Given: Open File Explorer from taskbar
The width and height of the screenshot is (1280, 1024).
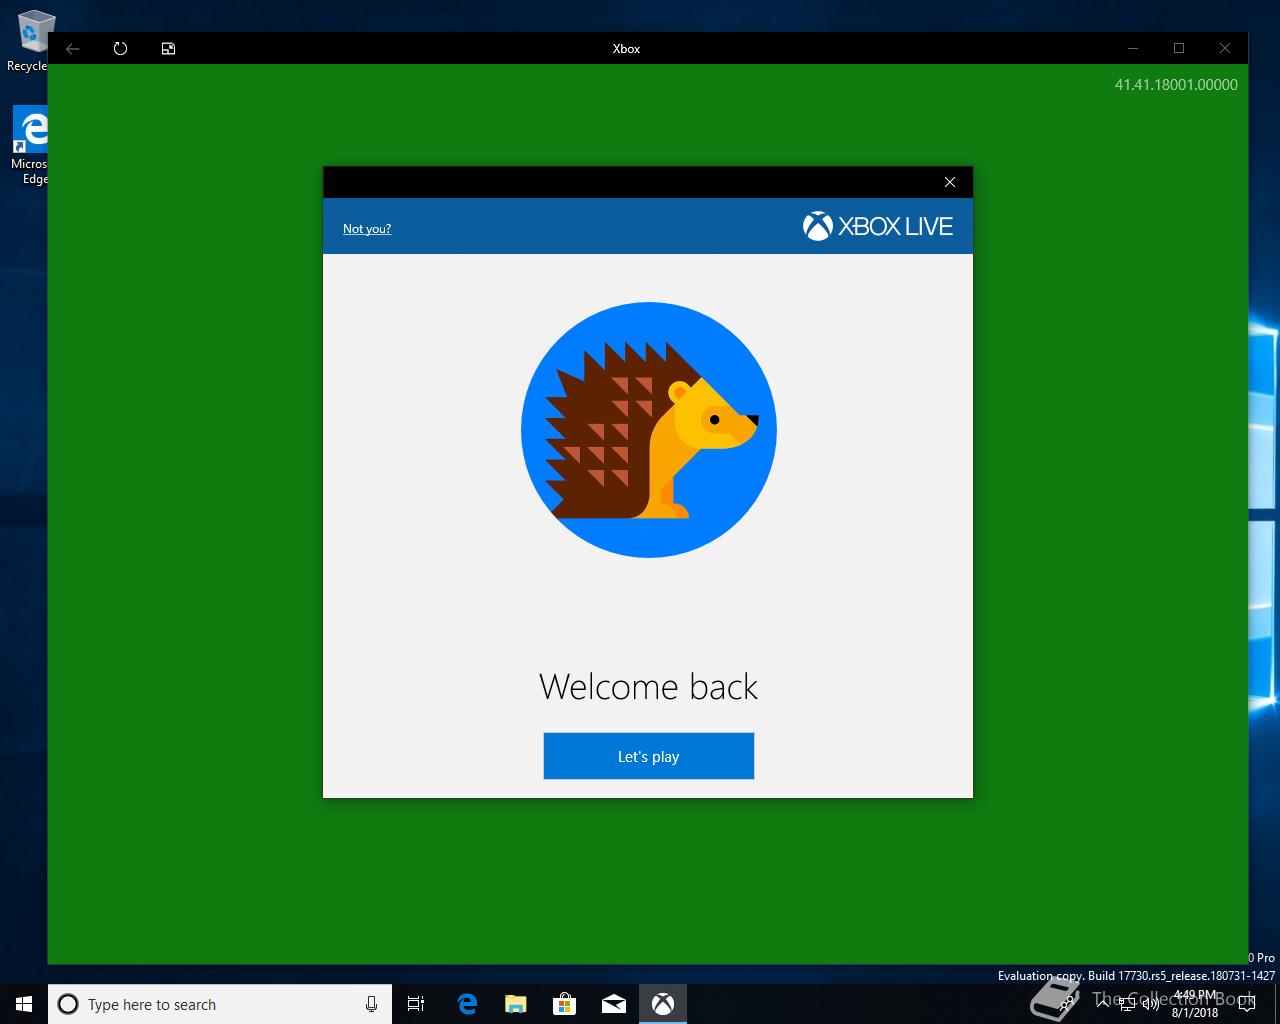Looking at the screenshot, I should (x=515, y=1004).
